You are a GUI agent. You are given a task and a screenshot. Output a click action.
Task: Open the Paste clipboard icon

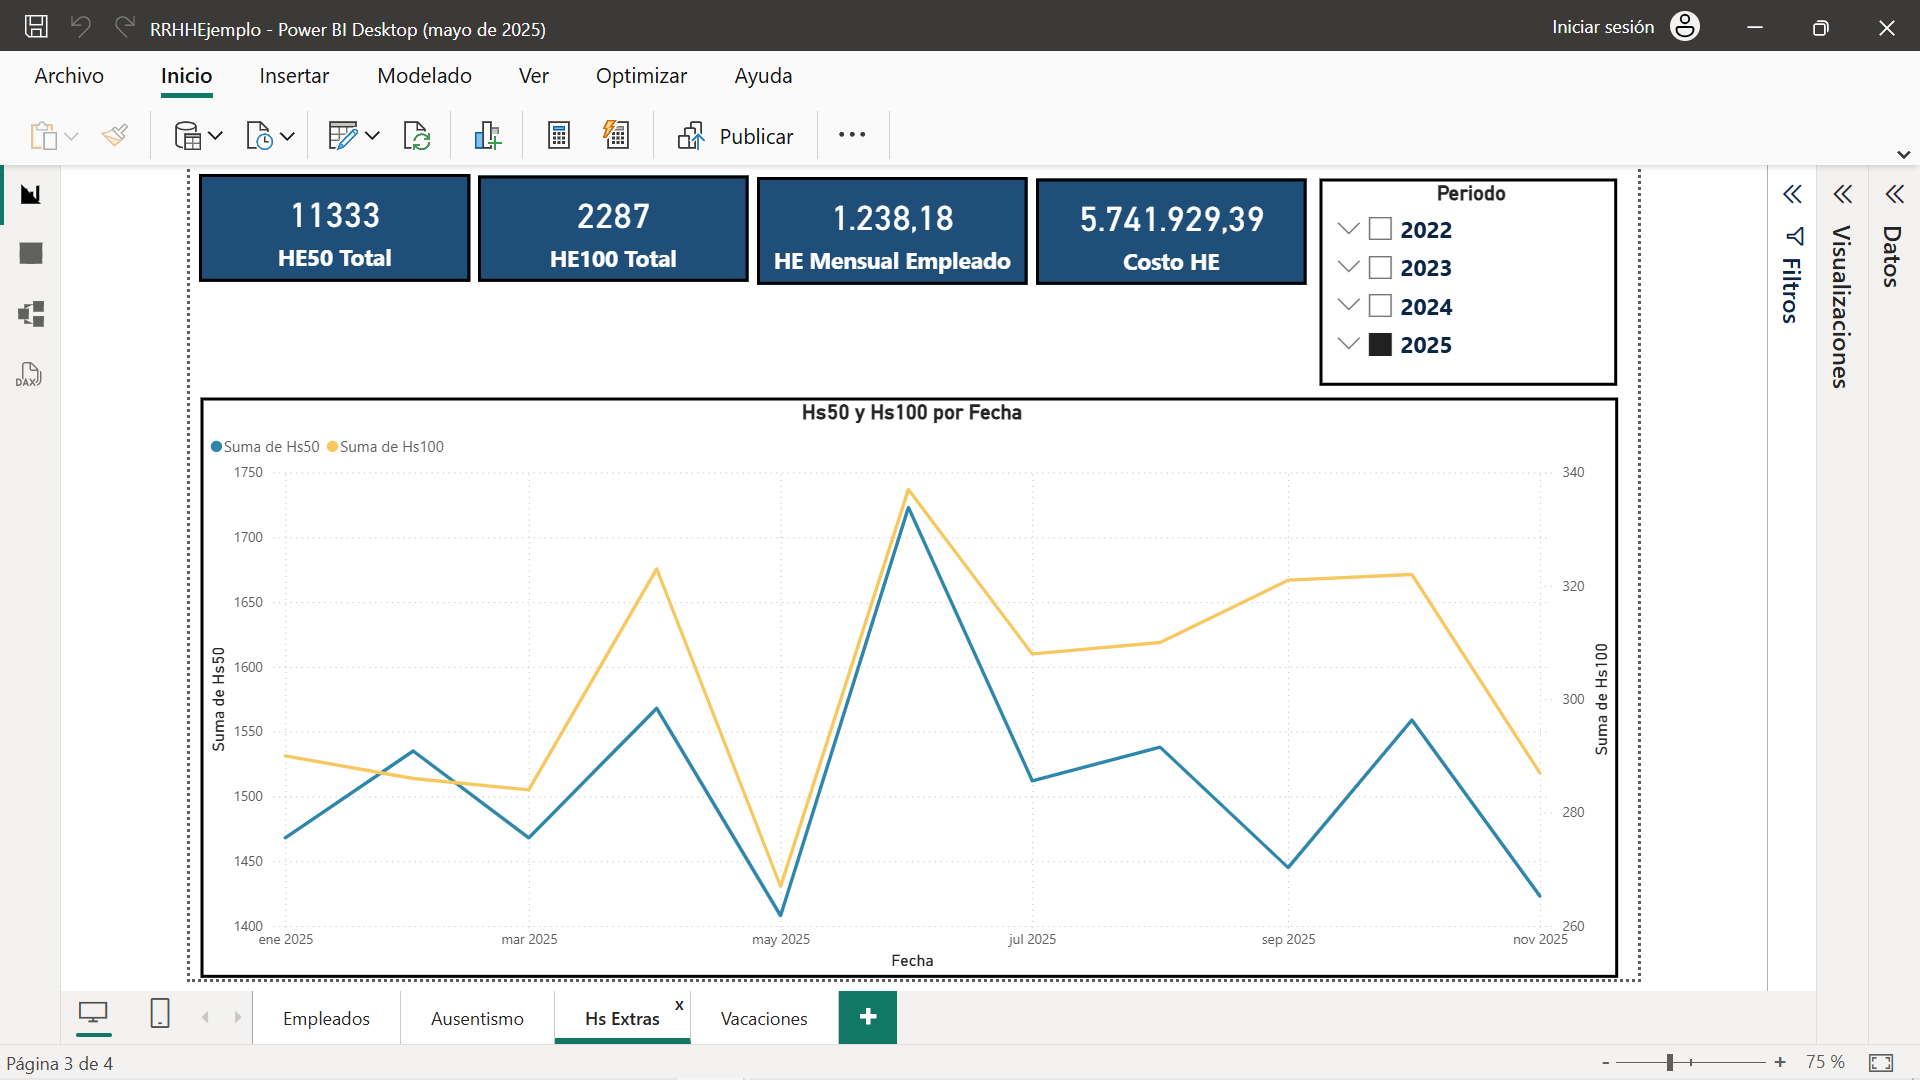coord(43,135)
